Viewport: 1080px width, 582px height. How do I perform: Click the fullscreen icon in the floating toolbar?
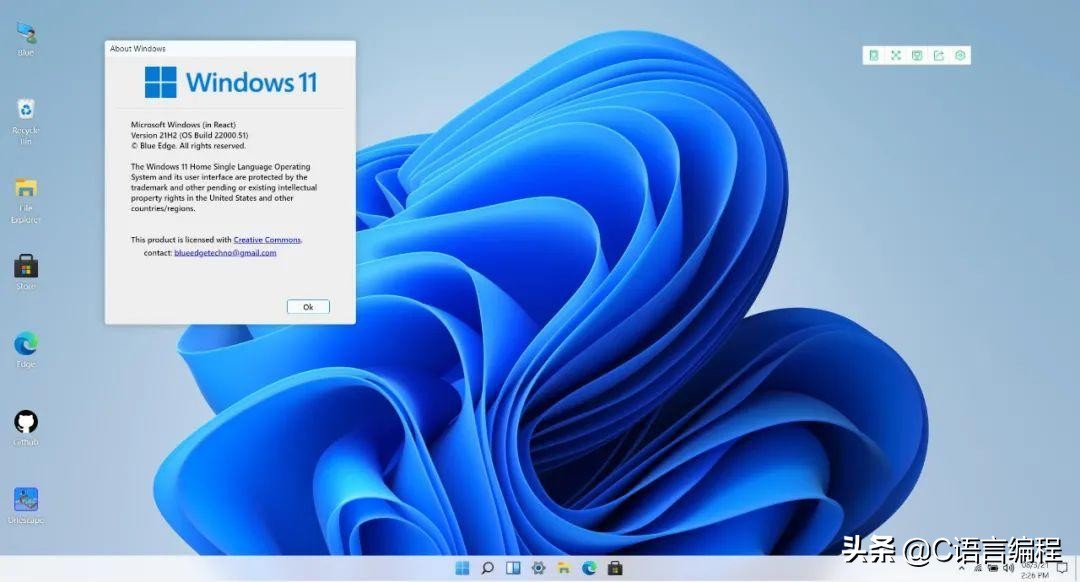[x=895, y=55]
